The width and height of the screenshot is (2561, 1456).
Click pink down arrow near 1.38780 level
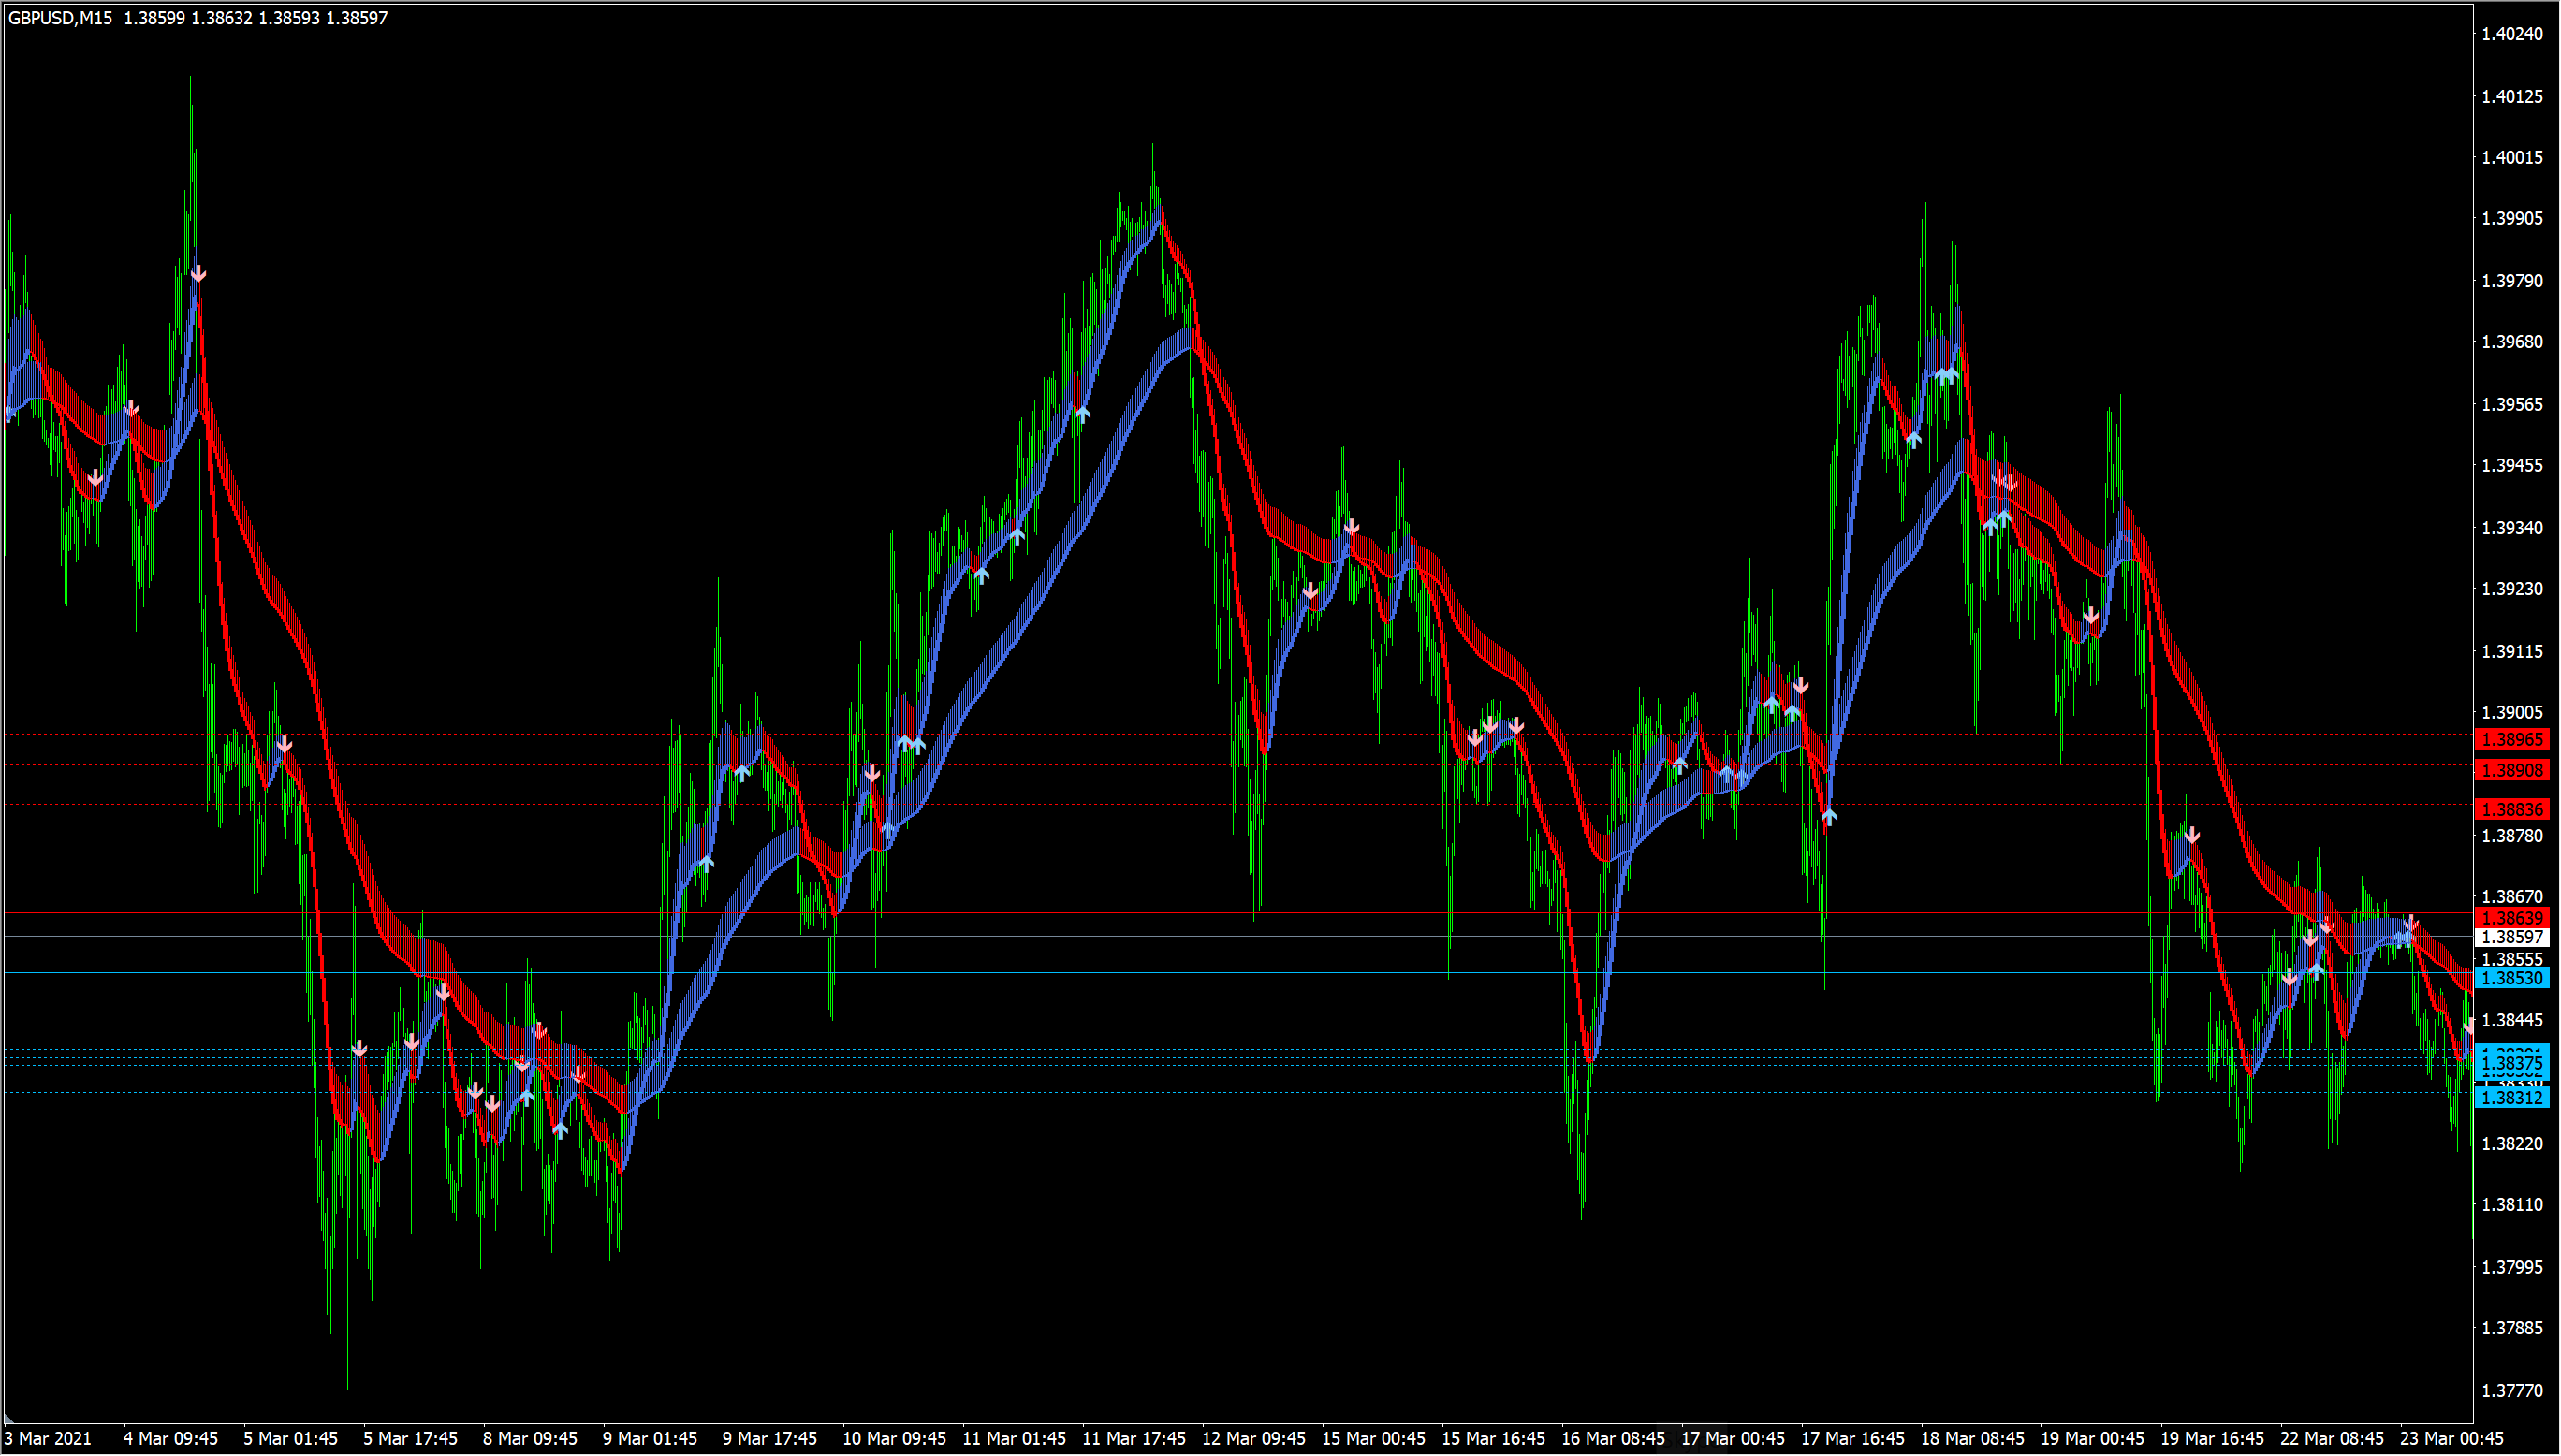[2191, 835]
